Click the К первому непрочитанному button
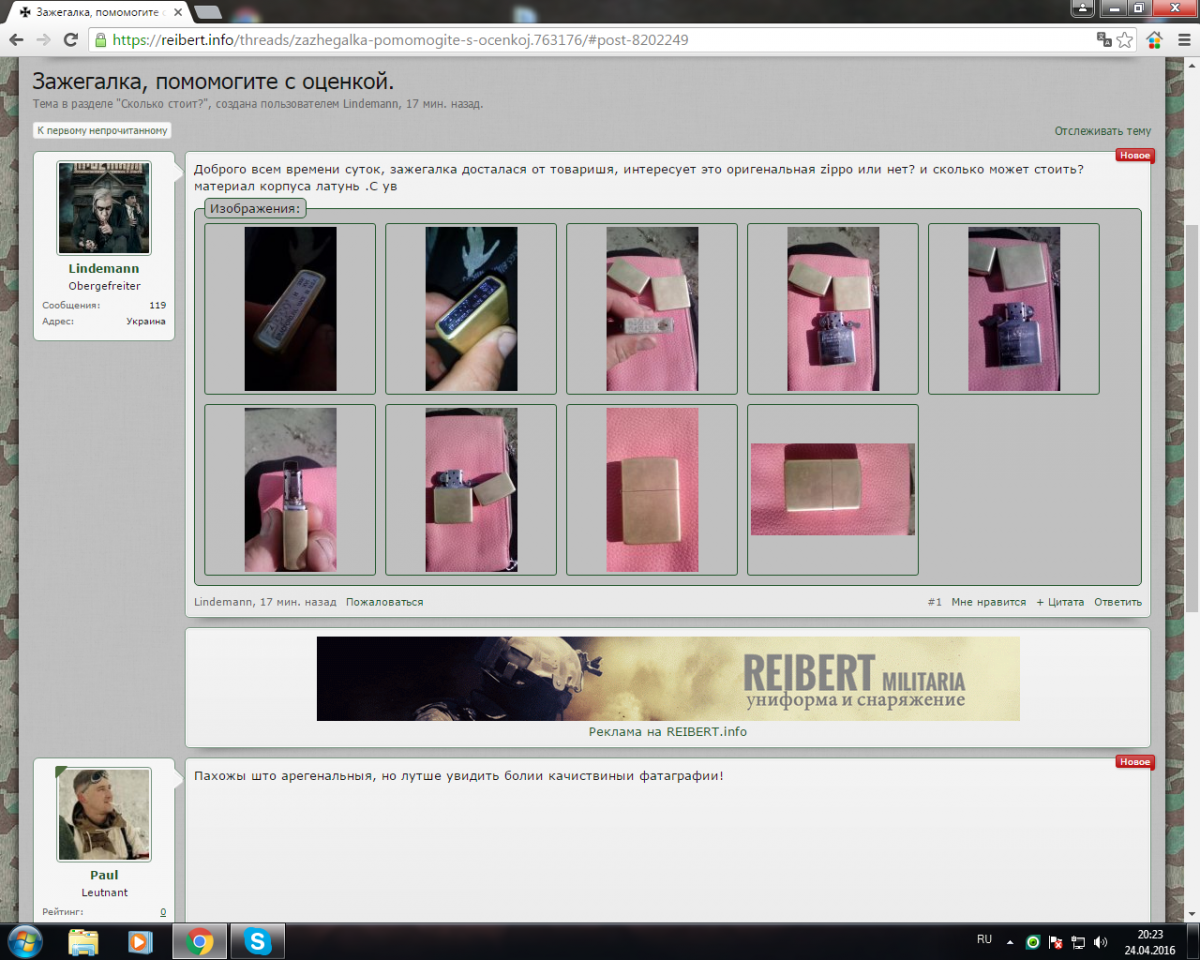 pyautogui.click(x=103, y=131)
